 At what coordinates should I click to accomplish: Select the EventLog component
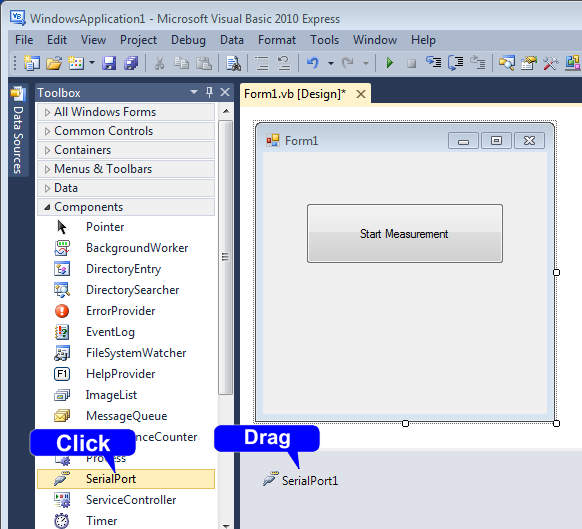click(x=126, y=332)
